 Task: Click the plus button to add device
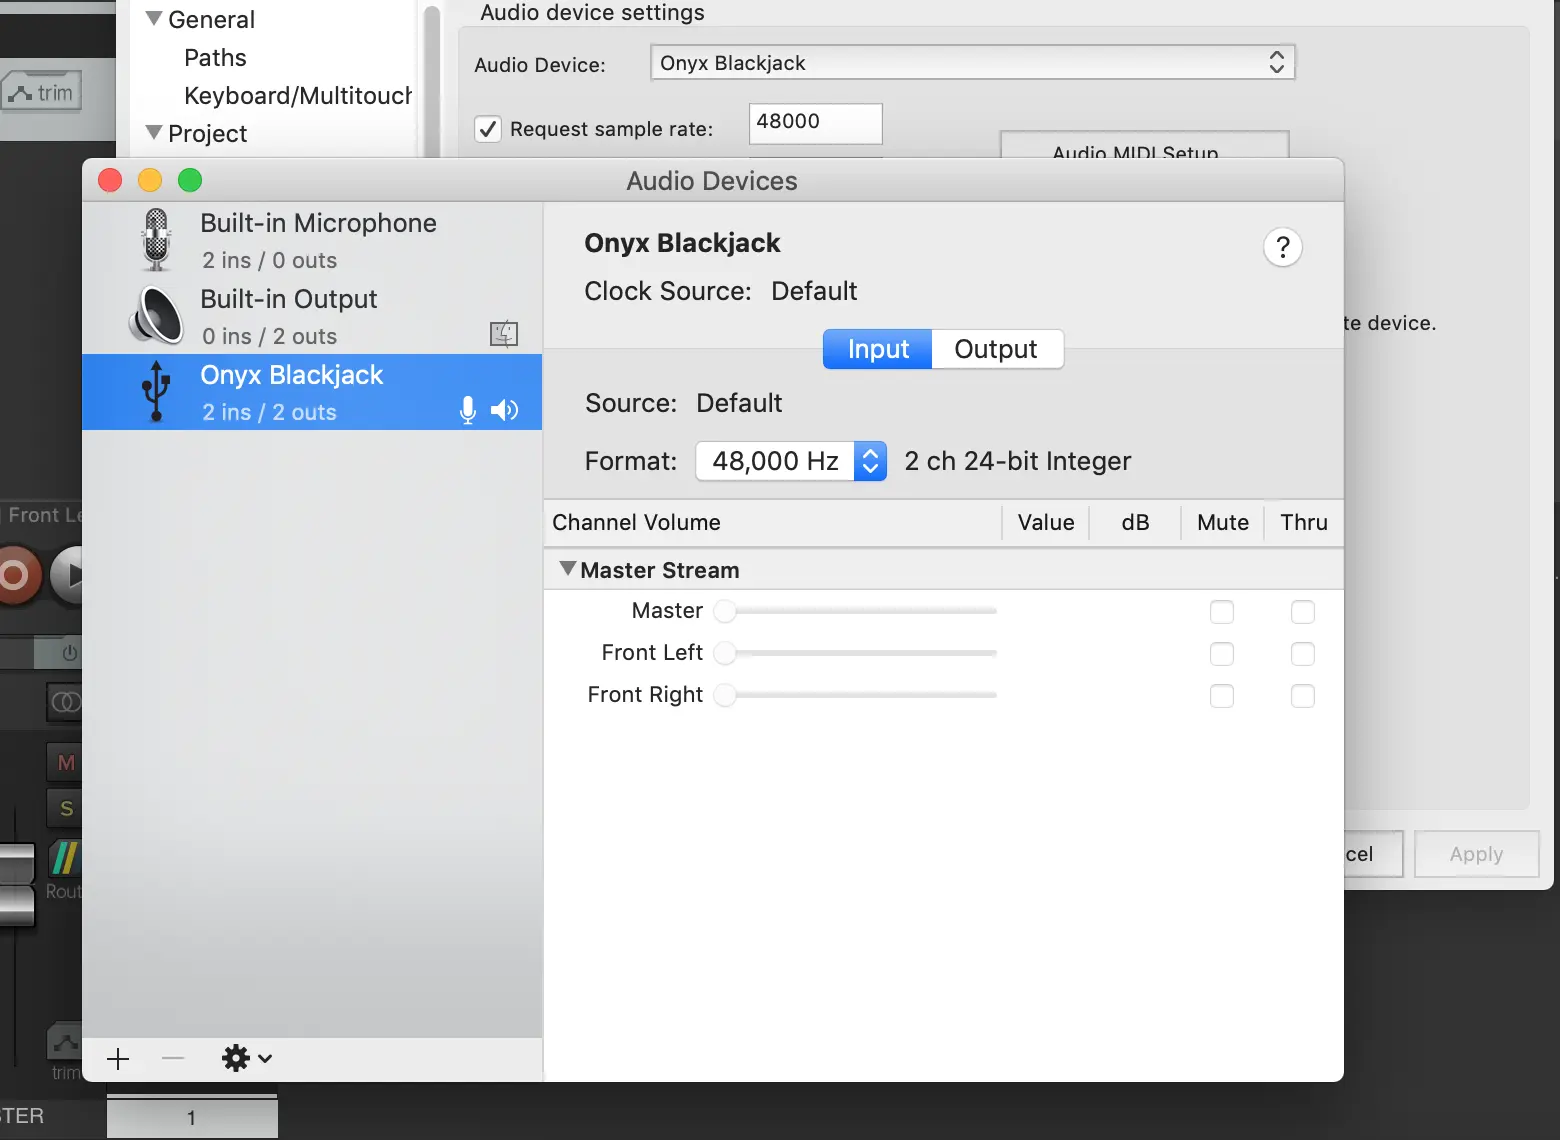pyautogui.click(x=118, y=1059)
